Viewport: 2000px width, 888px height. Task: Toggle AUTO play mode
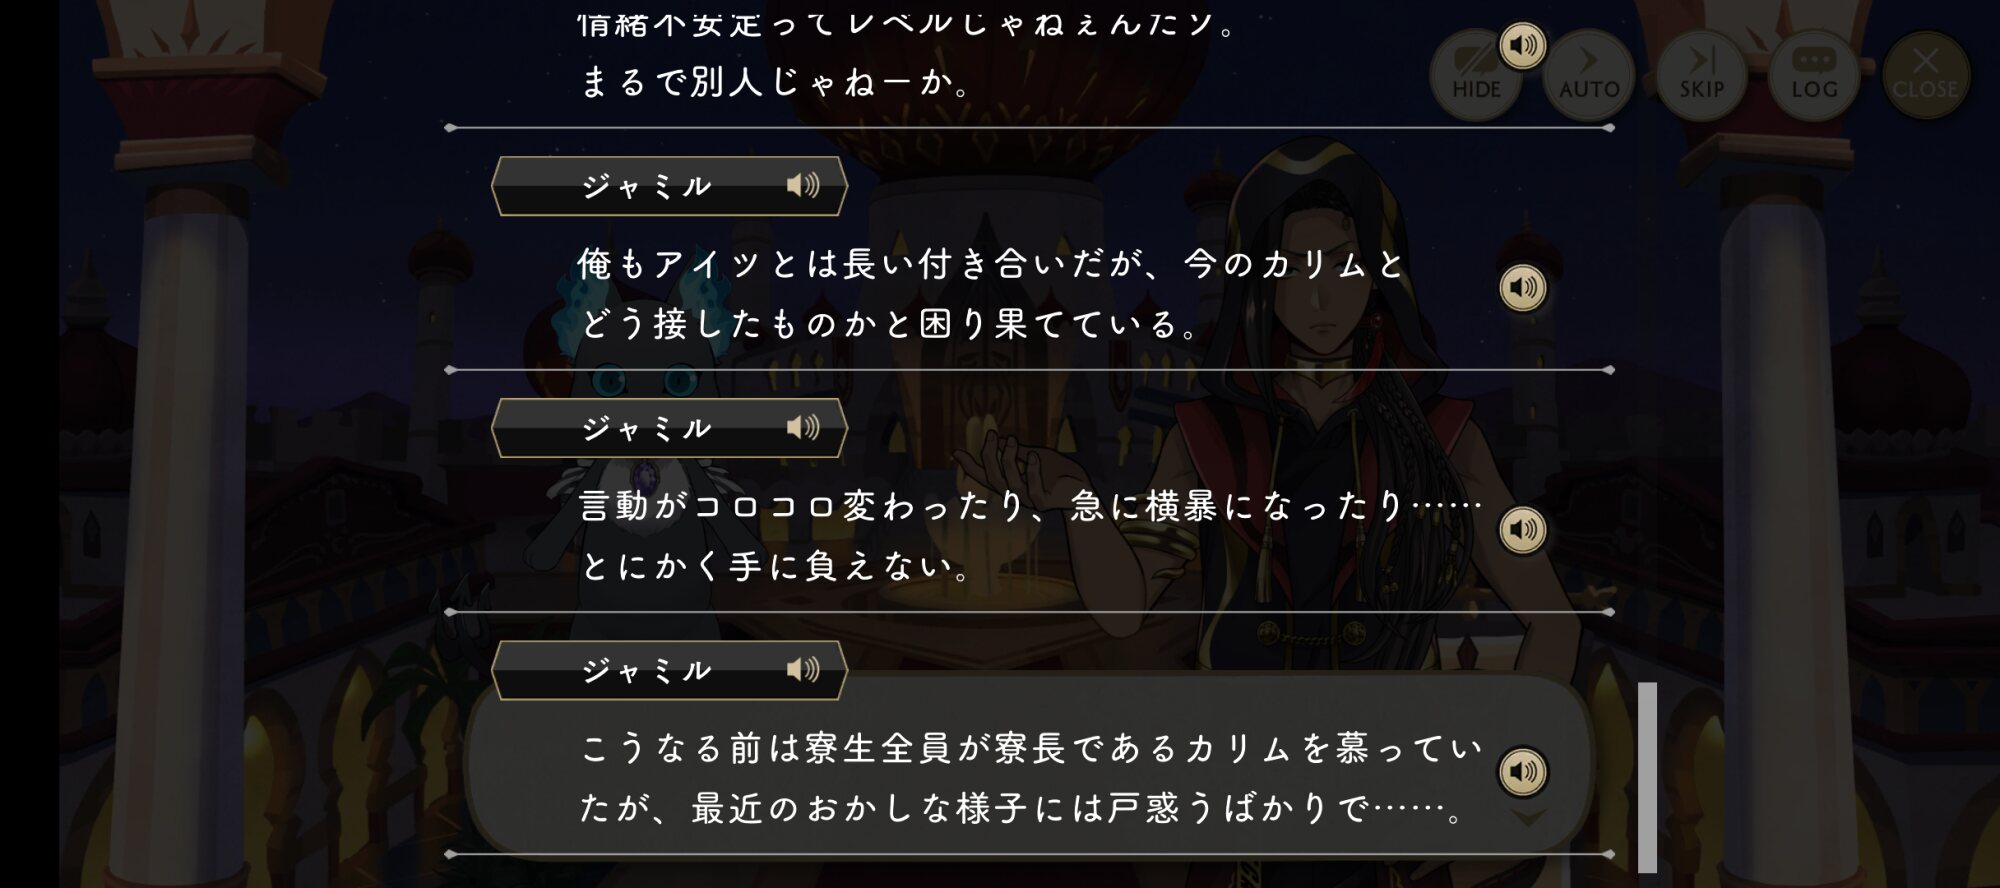click(x=1589, y=75)
